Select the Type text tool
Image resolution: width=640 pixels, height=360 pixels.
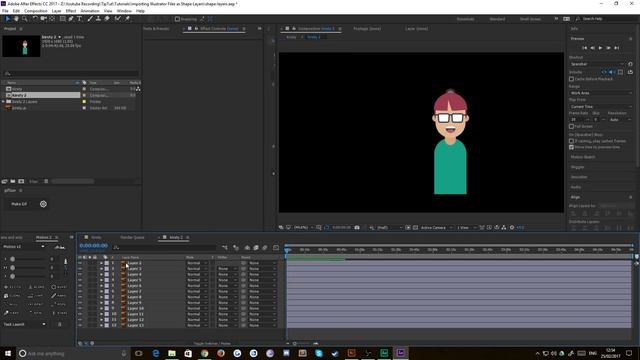tap(80, 19)
